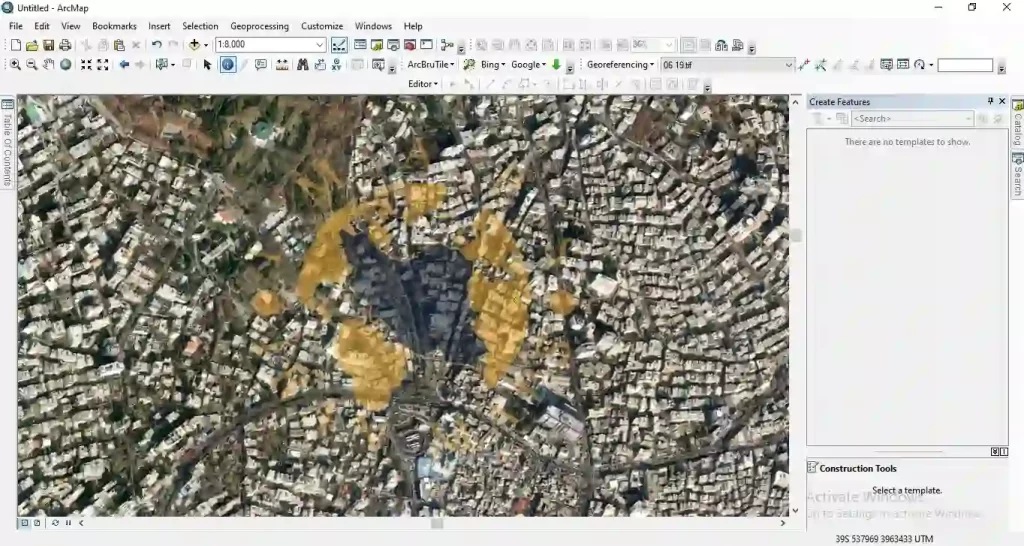The height and width of the screenshot is (546, 1024).
Task: Open the Python window
Action: coord(426,45)
